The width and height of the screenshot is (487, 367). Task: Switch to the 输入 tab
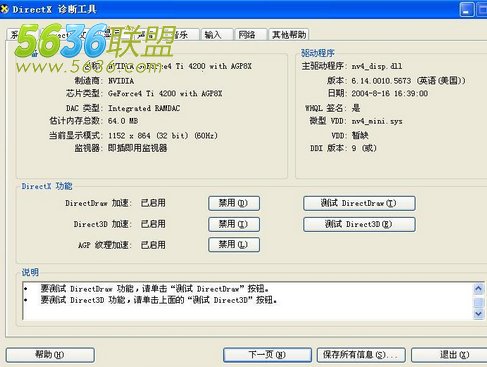pyautogui.click(x=216, y=35)
